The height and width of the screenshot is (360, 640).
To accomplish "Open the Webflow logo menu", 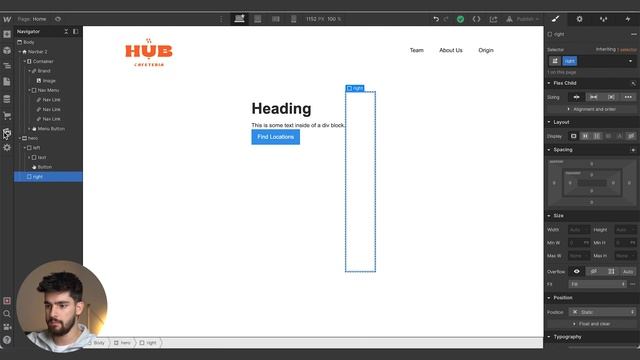I will (x=7, y=19).
